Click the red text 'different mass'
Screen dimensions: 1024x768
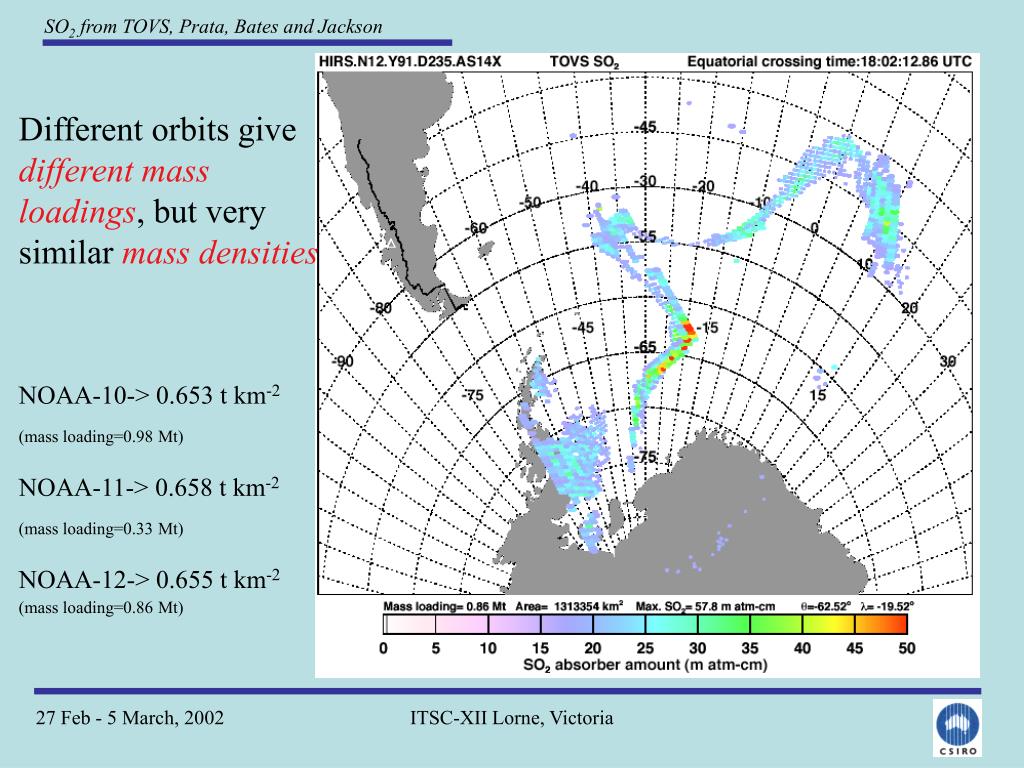pos(114,171)
